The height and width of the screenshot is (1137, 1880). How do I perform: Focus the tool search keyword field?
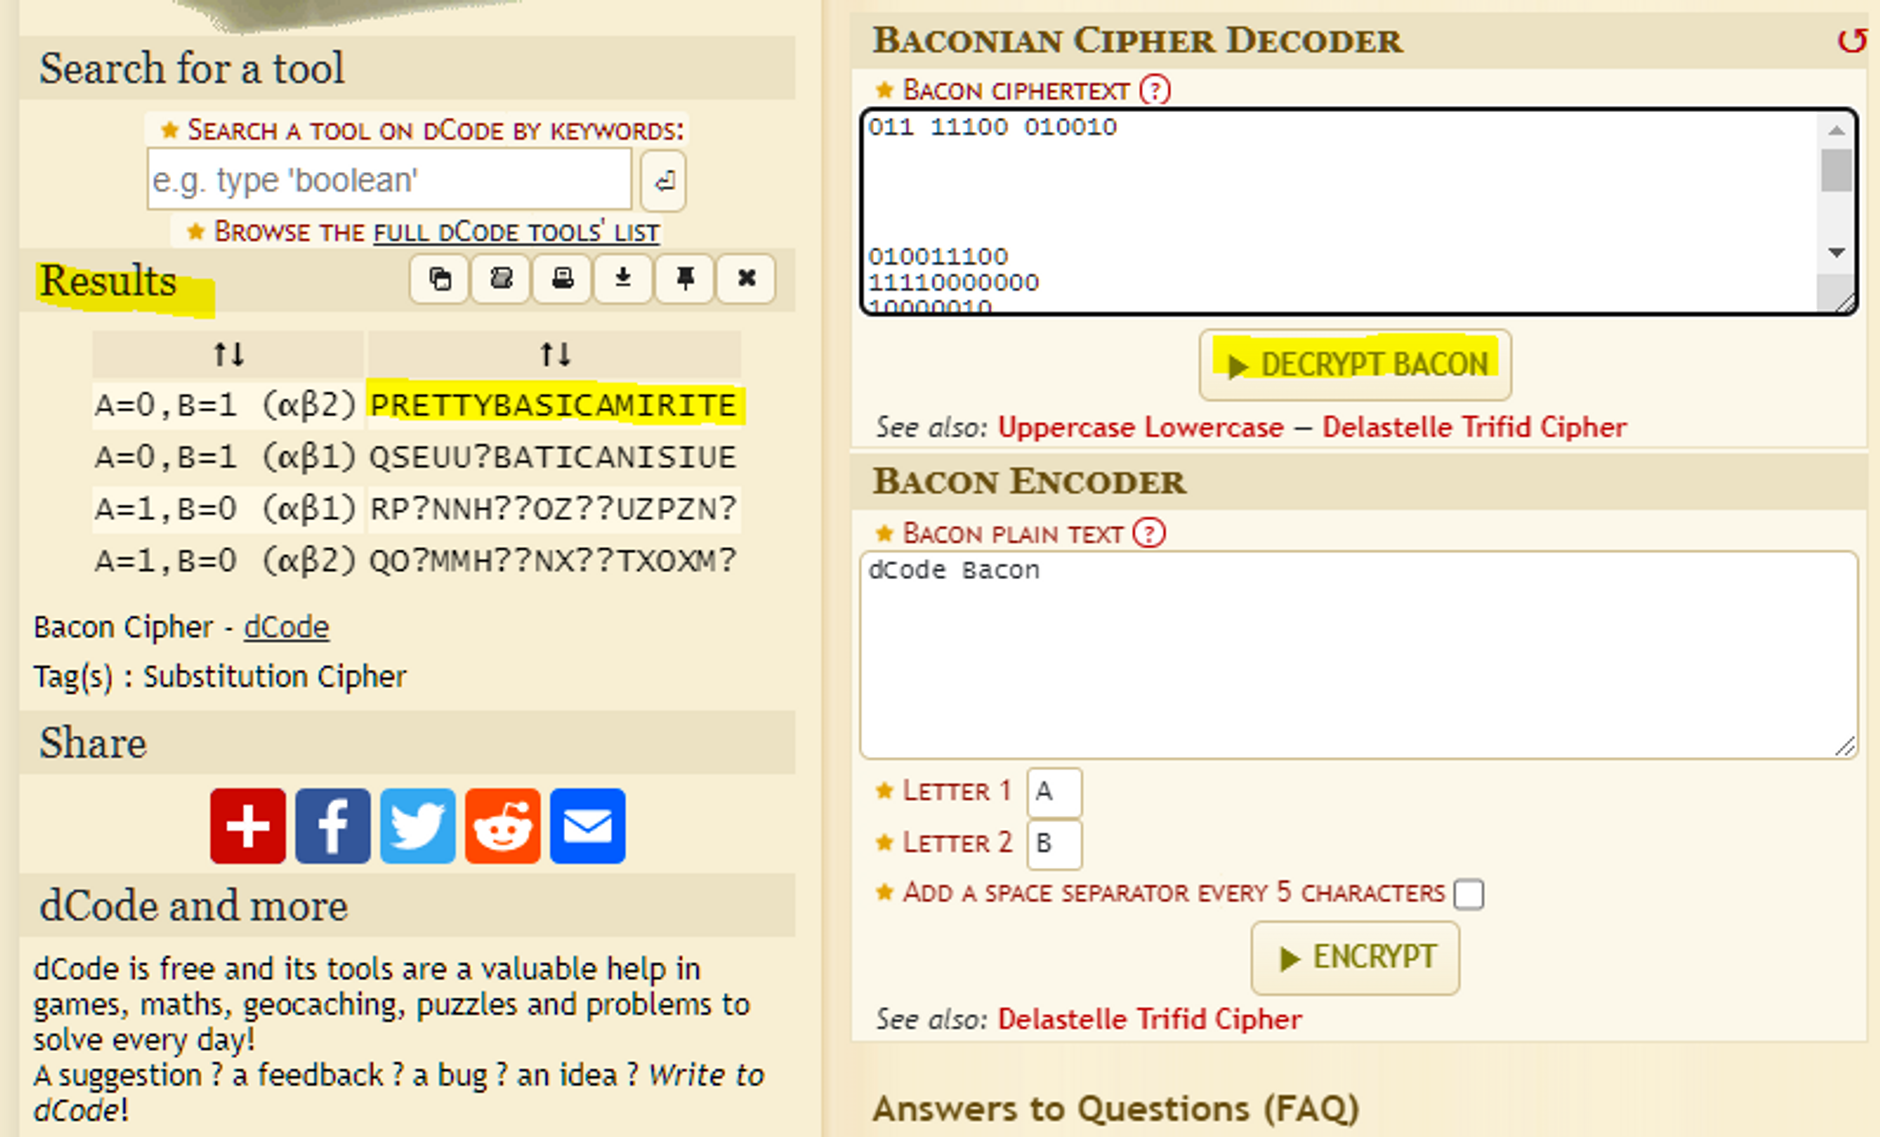point(389,180)
